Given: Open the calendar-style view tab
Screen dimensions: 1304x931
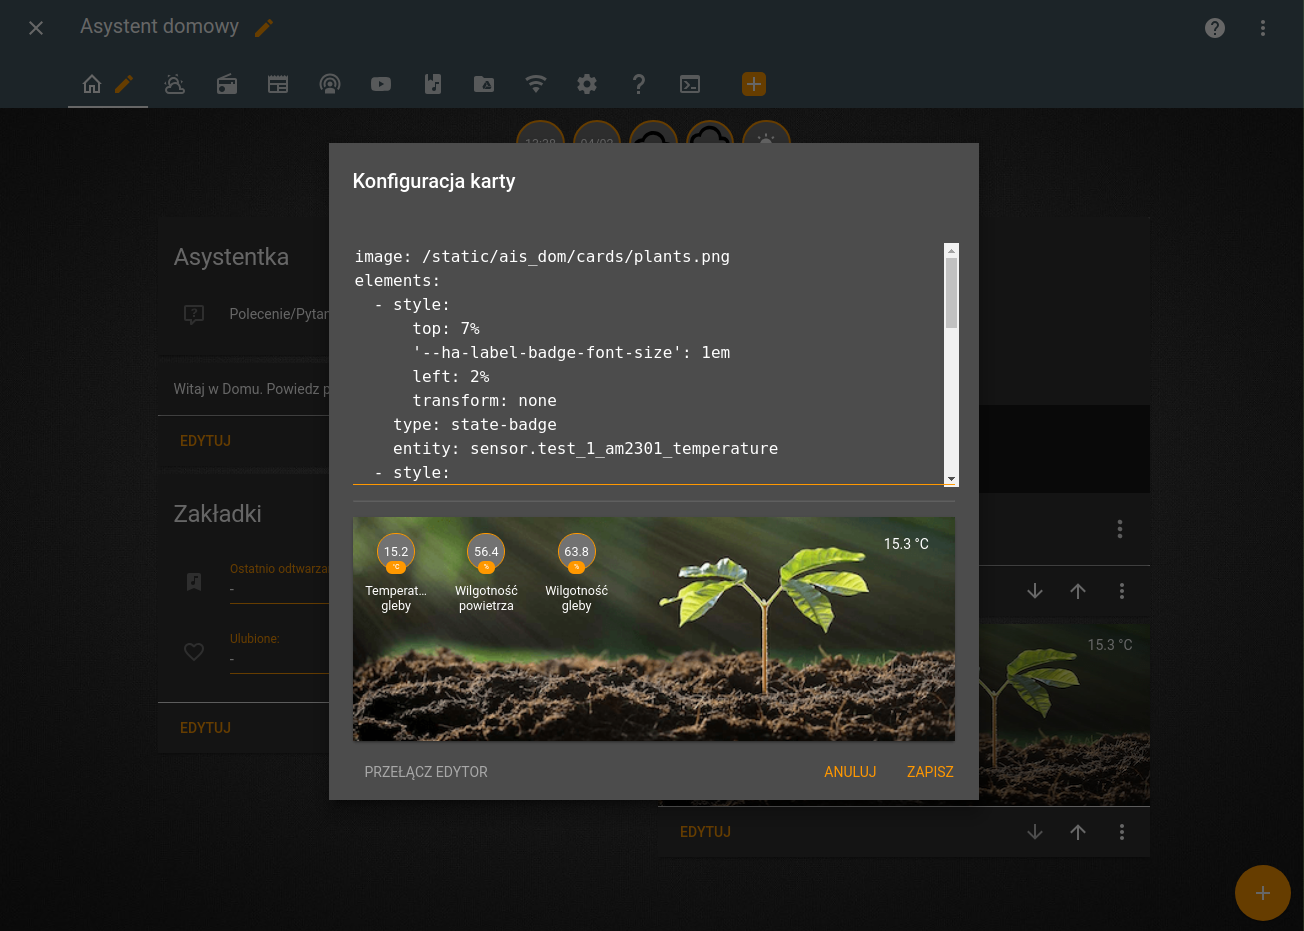Looking at the screenshot, I should tap(278, 84).
